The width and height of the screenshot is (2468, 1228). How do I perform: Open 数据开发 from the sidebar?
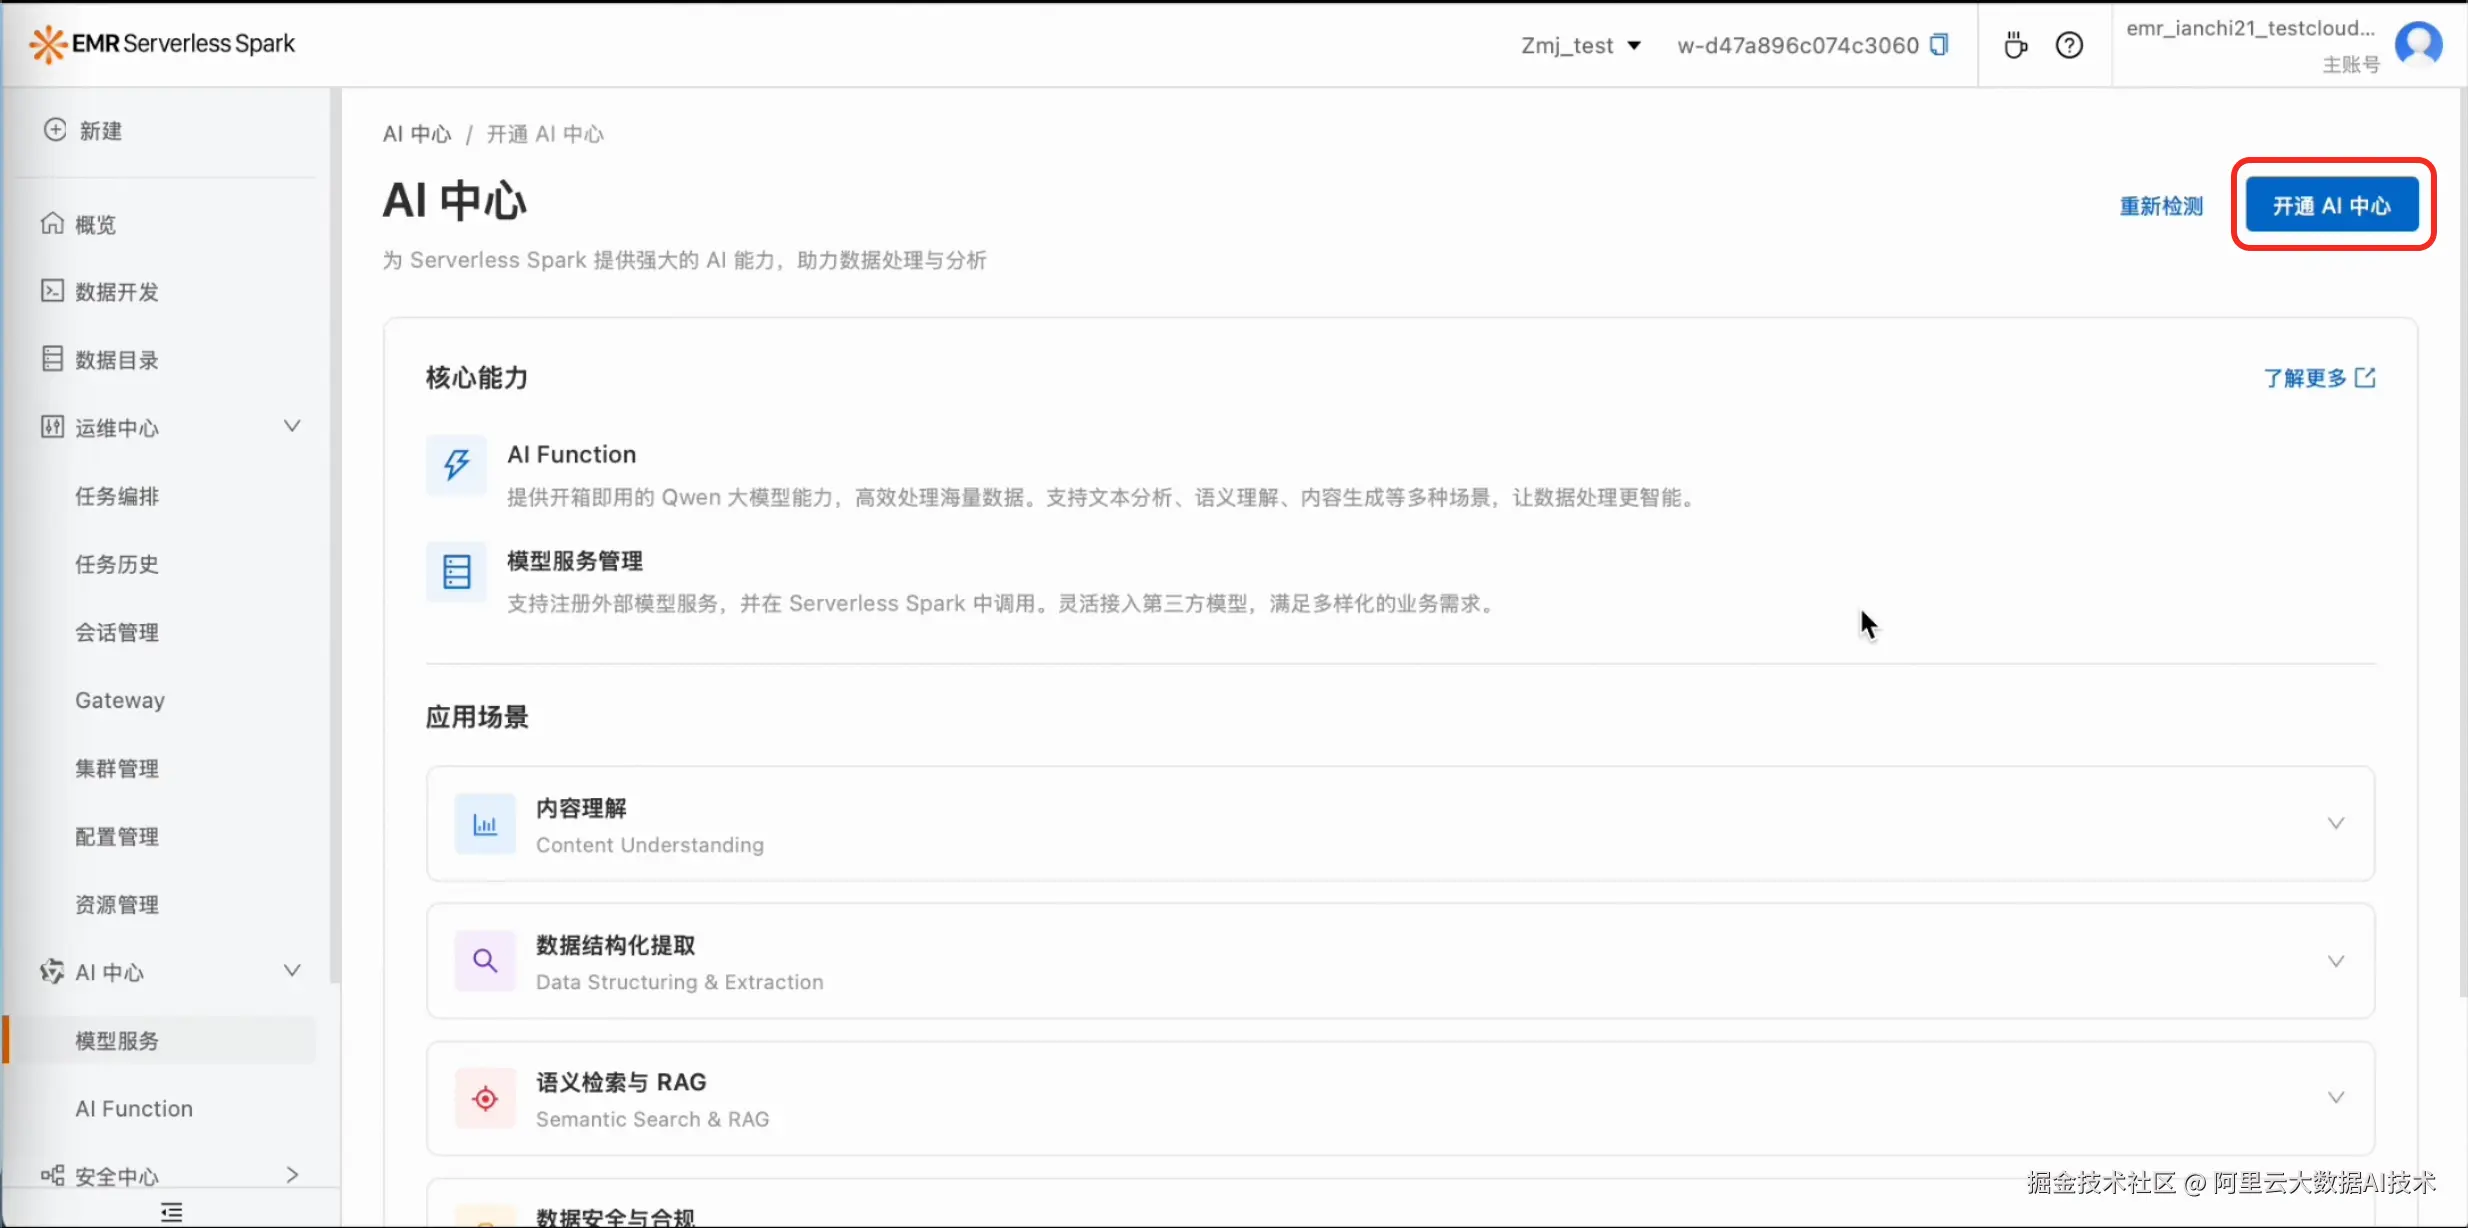[117, 292]
